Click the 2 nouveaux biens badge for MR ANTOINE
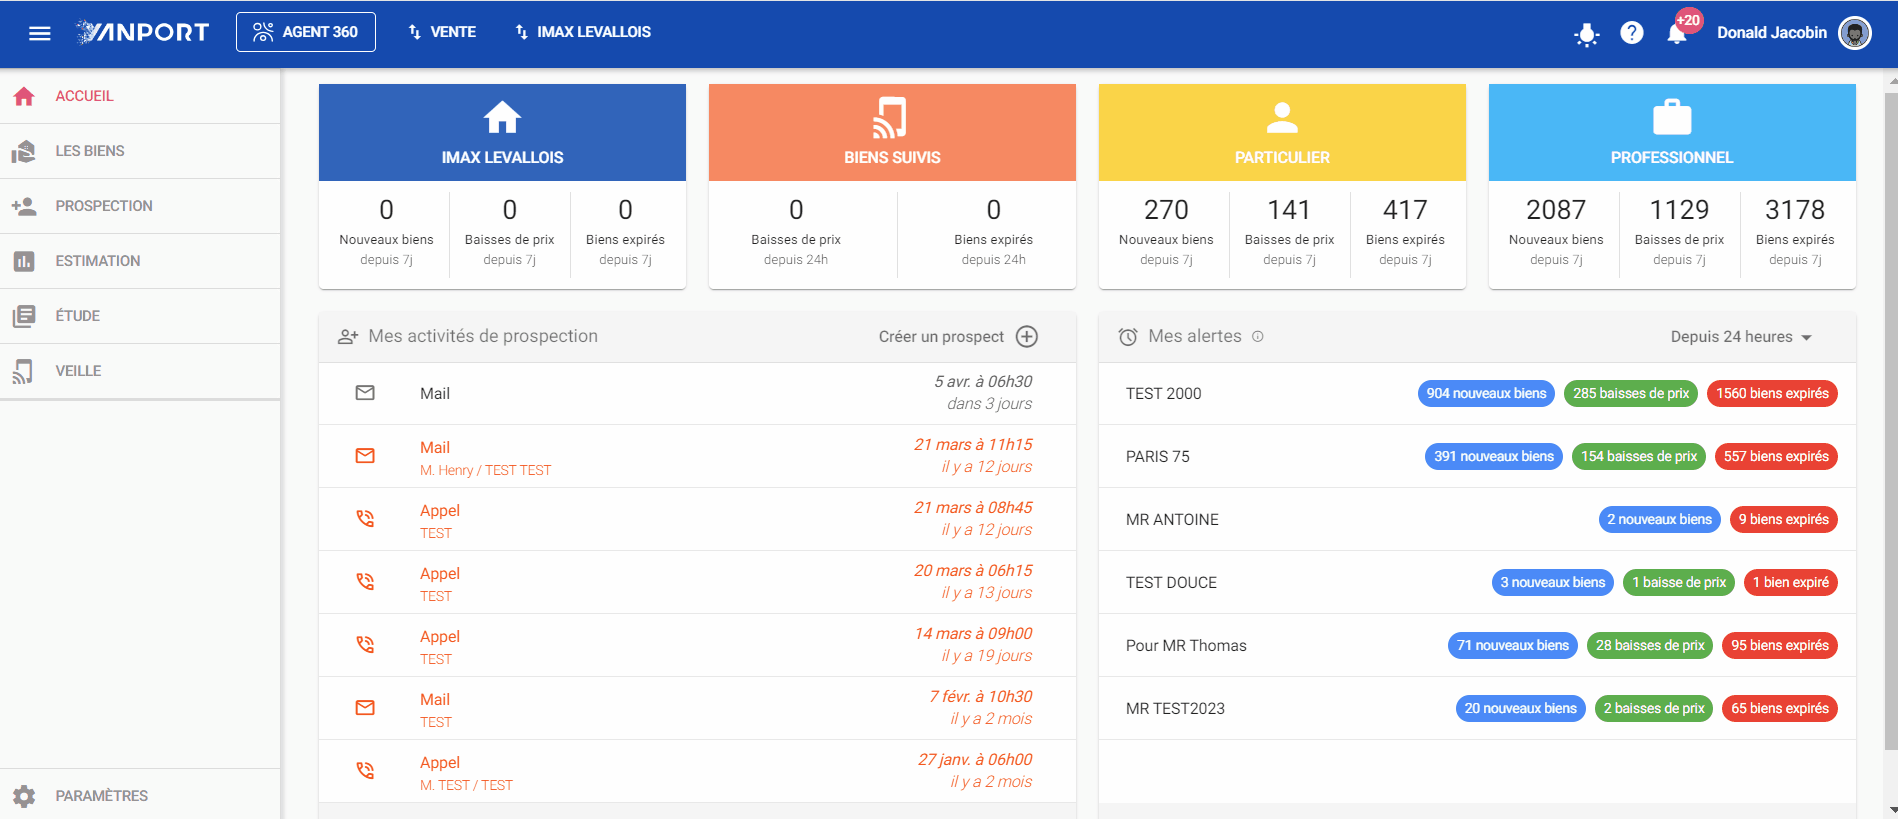1898x819 pixels. pos(1659,519)
